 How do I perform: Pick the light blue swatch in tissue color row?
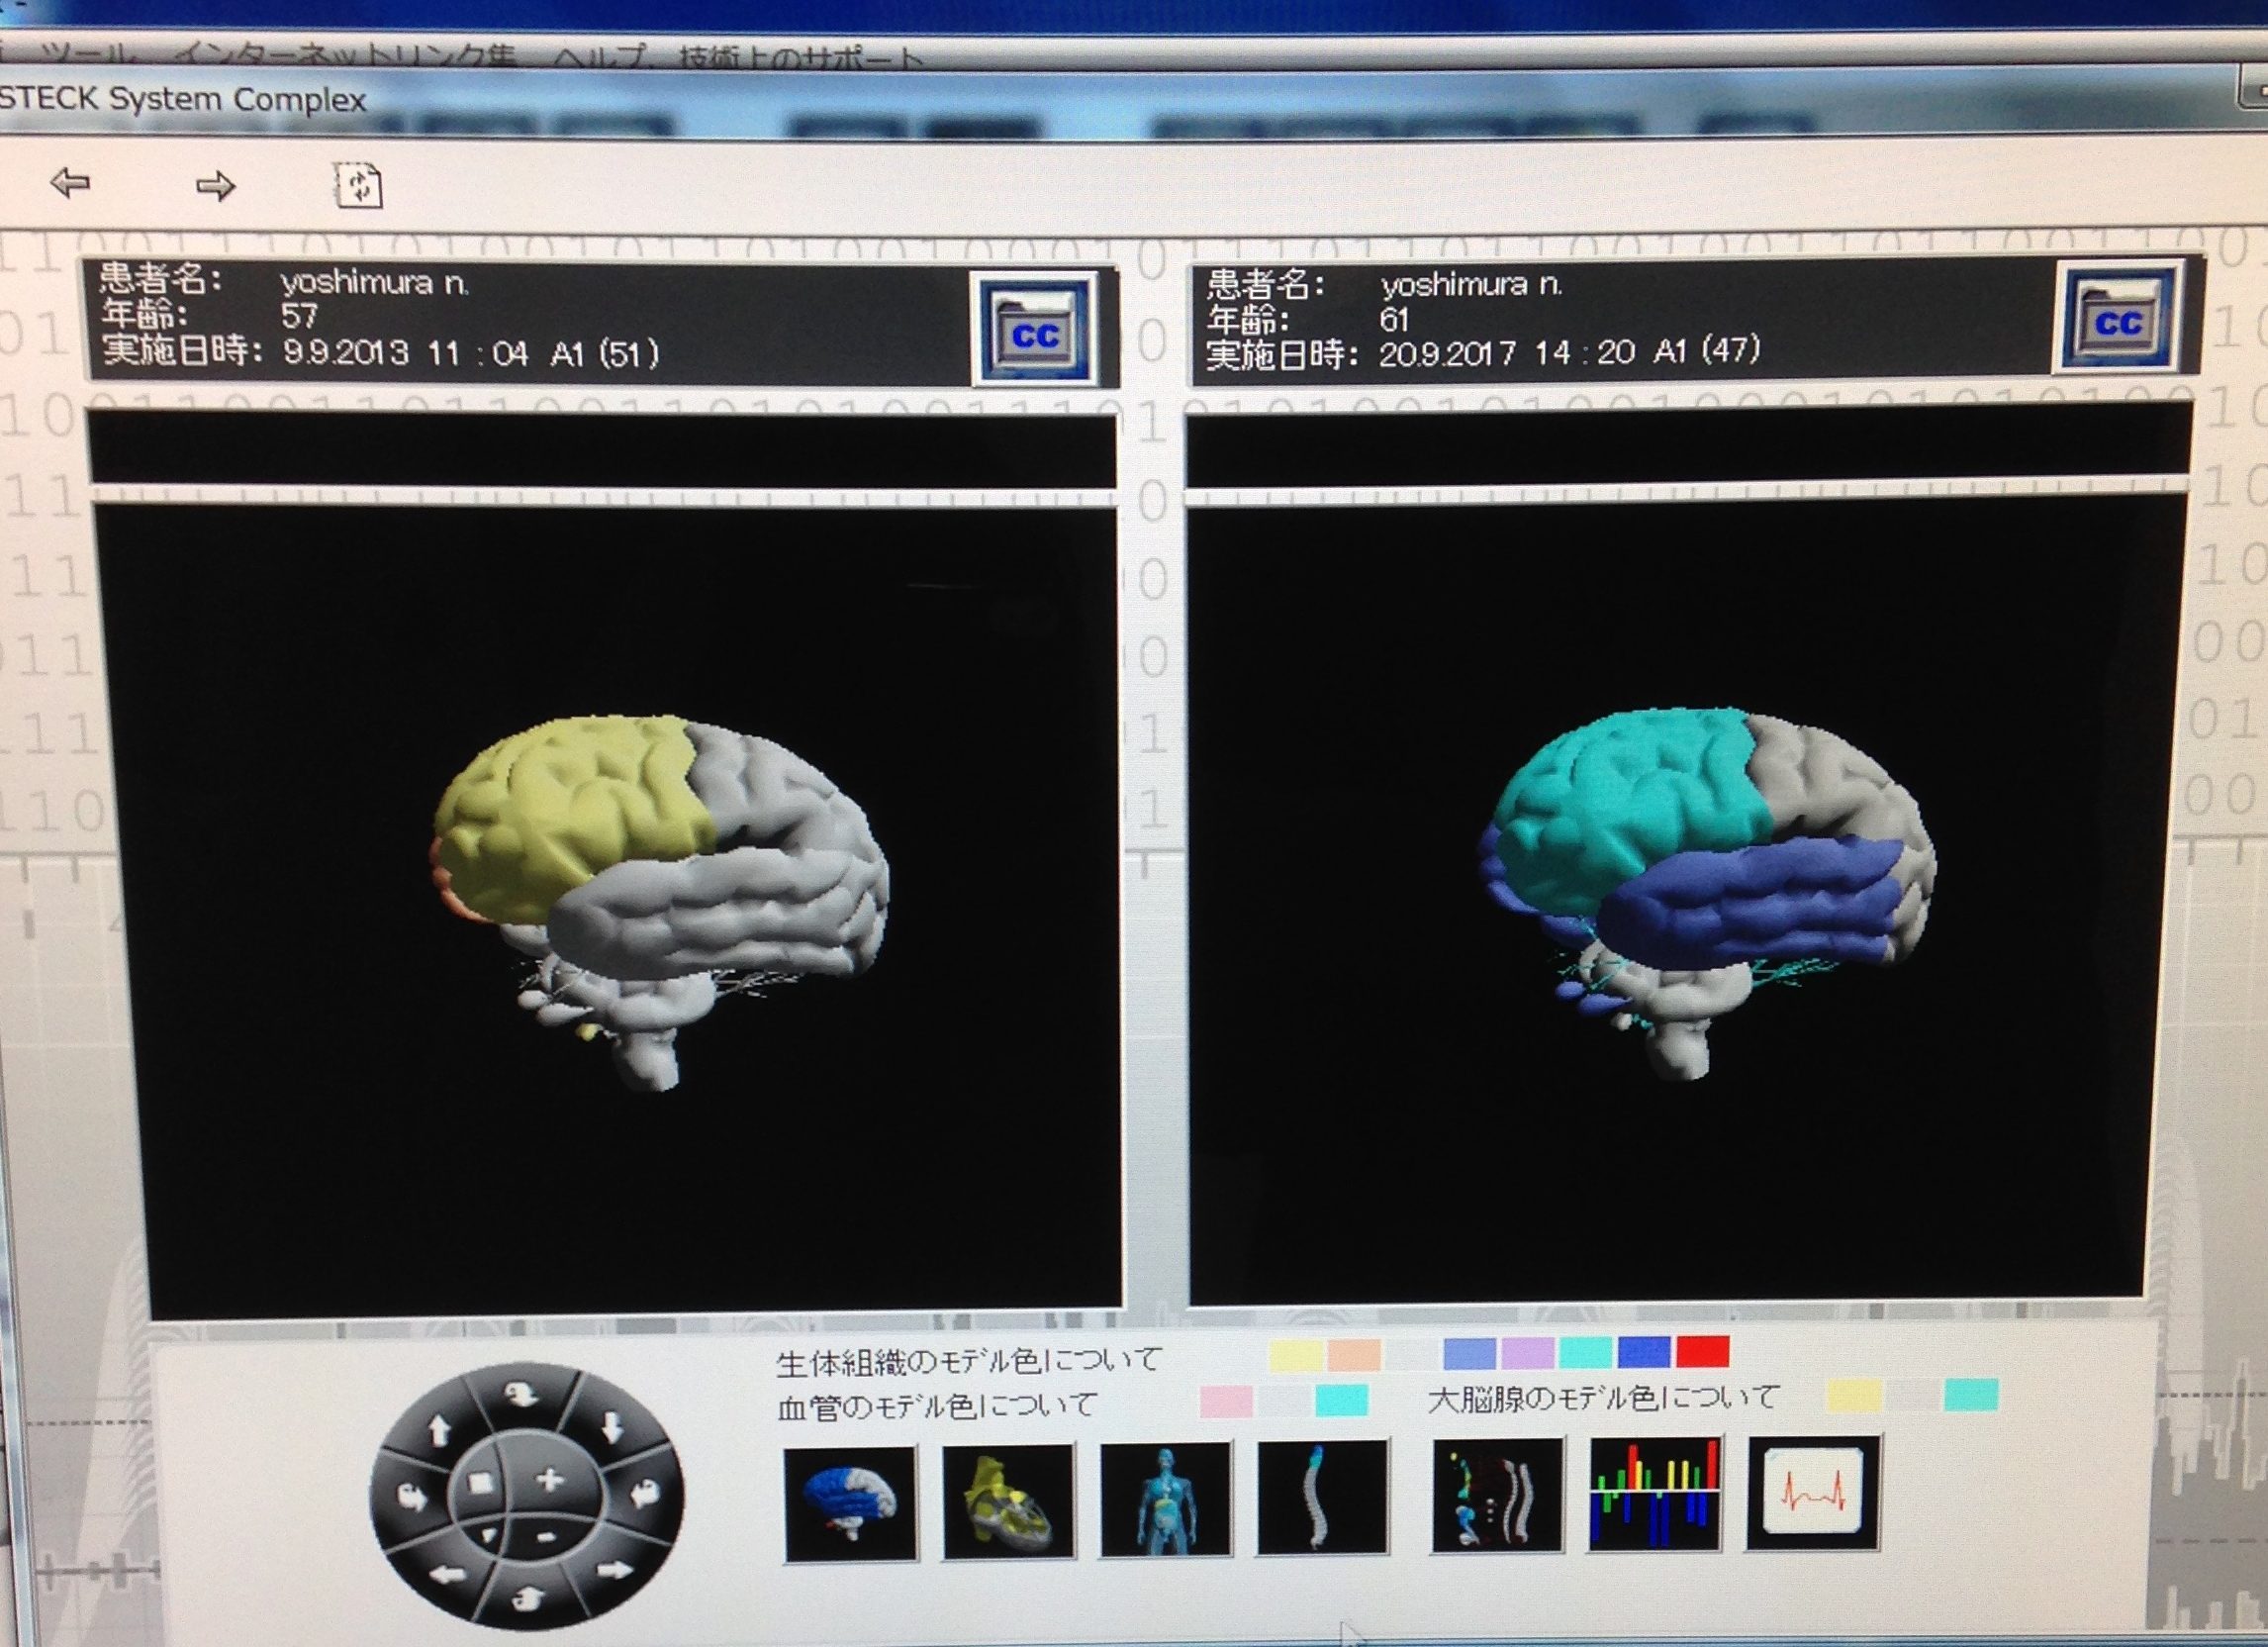[1470, 1354]
